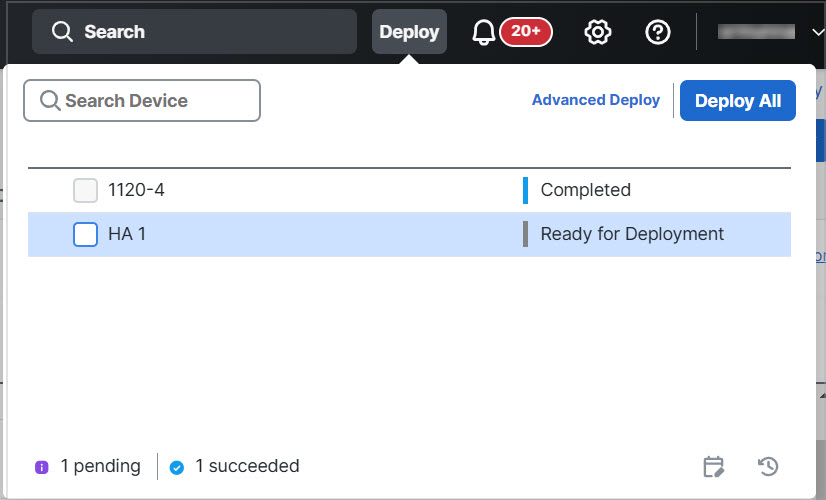
Task: Open the deployment history clock icon
Action: pos(768,466)
